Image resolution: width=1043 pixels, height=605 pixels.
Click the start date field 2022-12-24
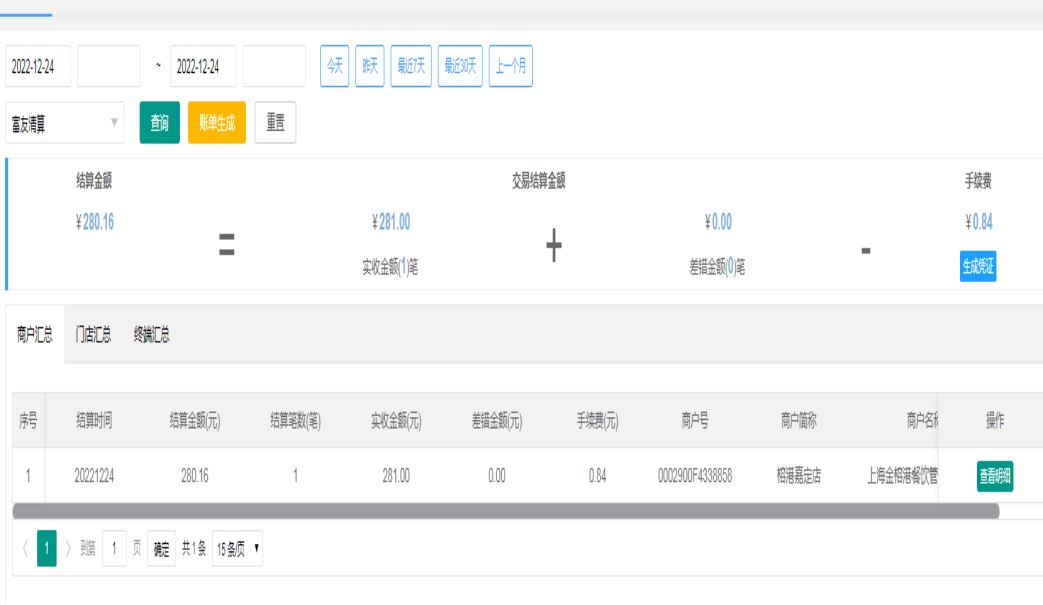[37, 67]
